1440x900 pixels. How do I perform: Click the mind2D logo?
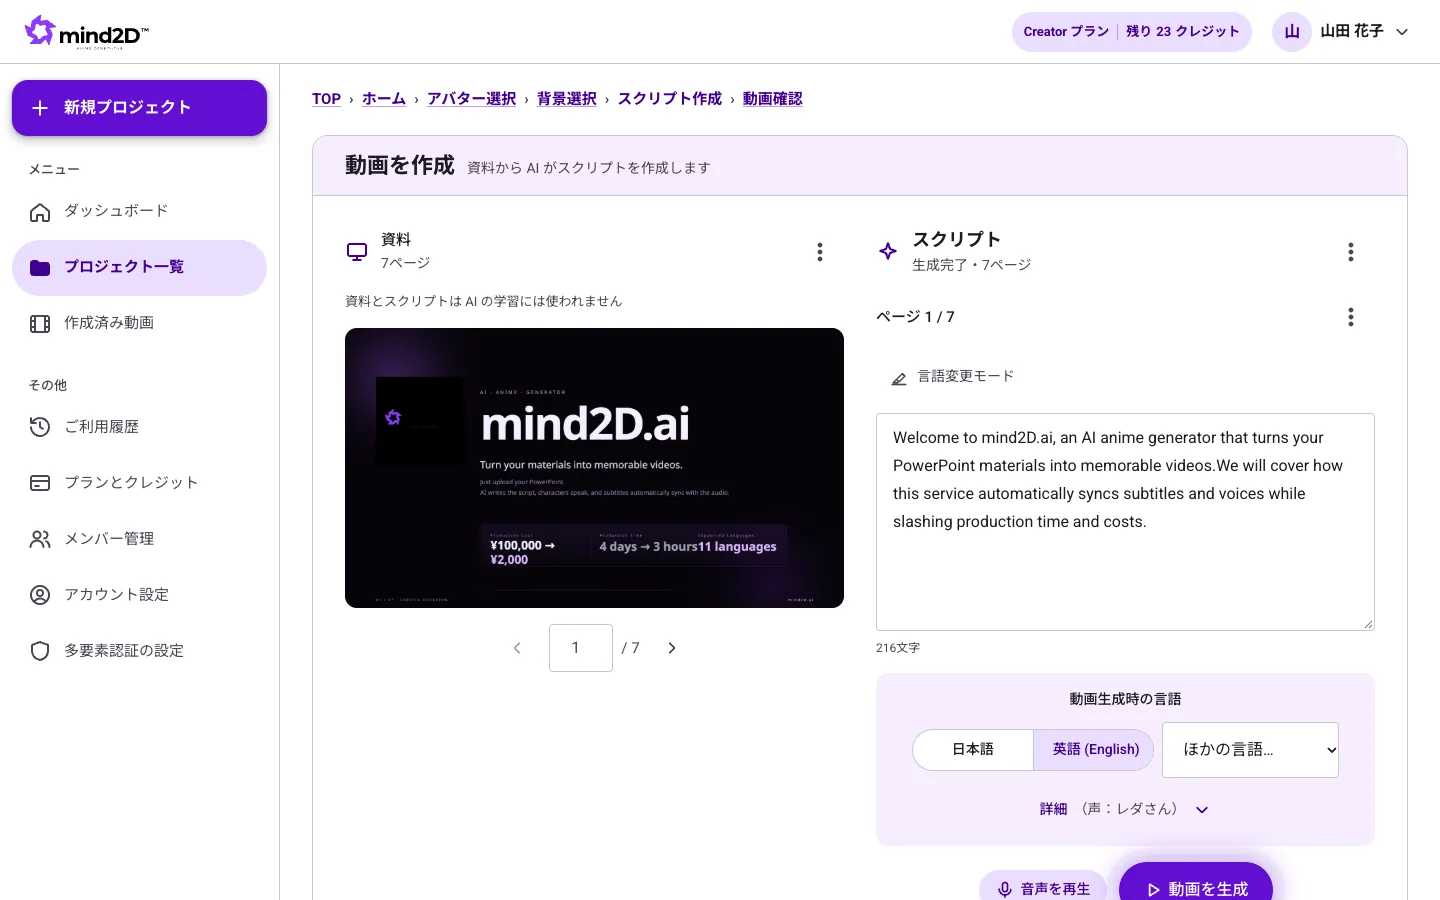coord(87,32)
